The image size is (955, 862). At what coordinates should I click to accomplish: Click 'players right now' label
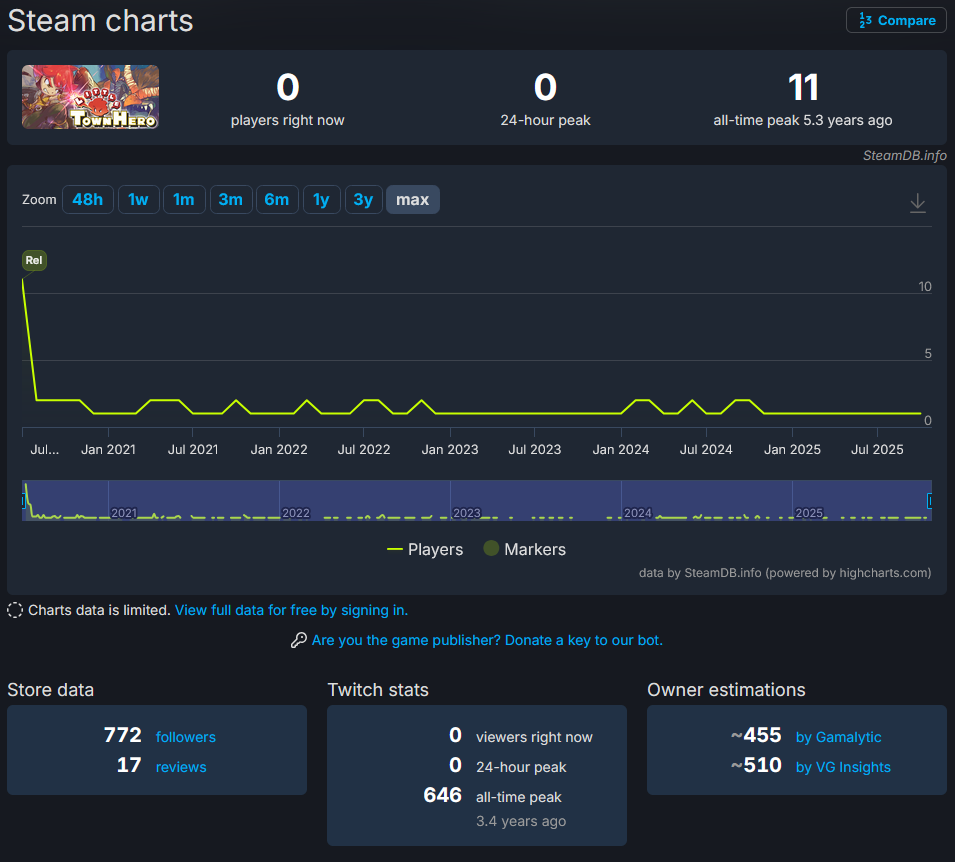pyautogui.click(x=287, y=120)
